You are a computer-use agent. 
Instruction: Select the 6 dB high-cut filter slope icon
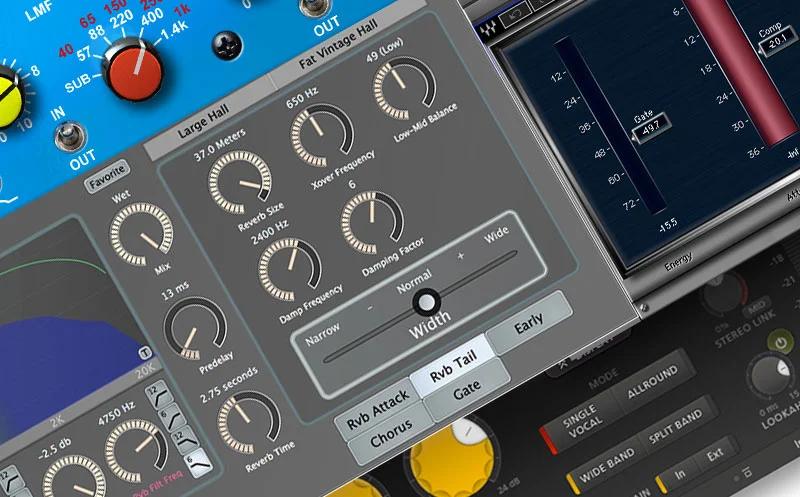coord(170,418)
